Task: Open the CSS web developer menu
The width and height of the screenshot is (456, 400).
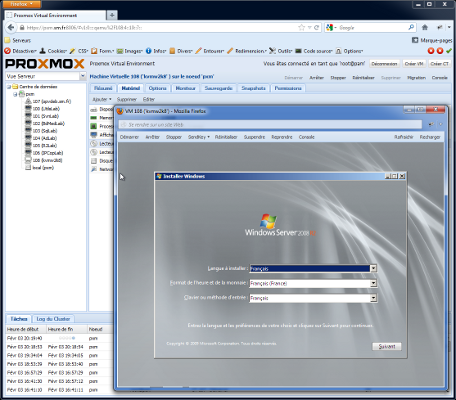Action: tap(79, 51)
